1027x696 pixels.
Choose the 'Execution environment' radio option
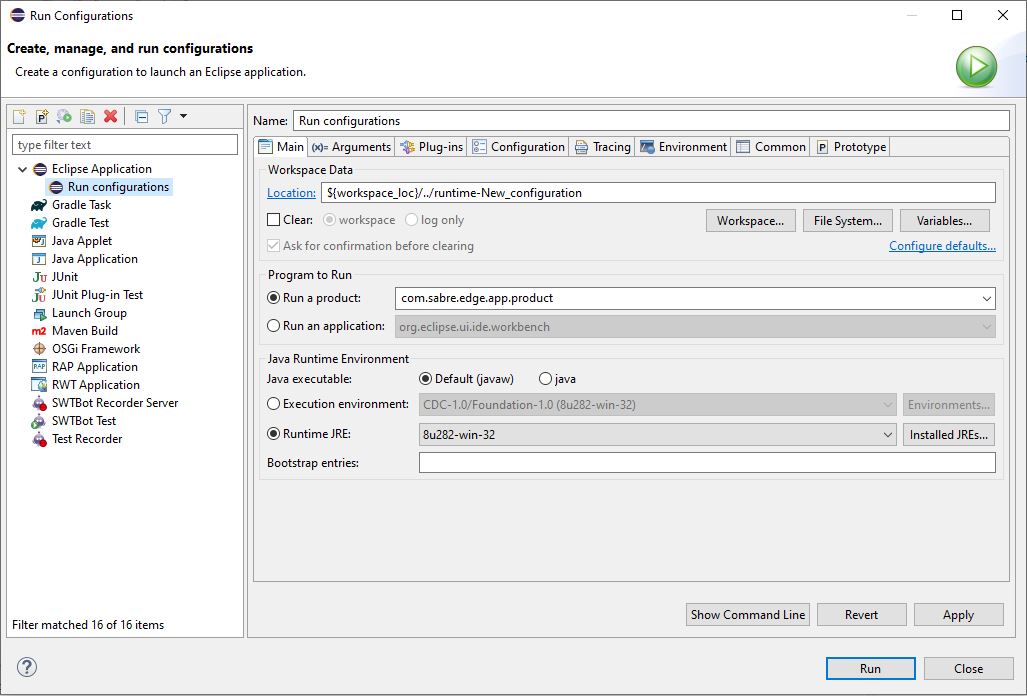(274, 404)
